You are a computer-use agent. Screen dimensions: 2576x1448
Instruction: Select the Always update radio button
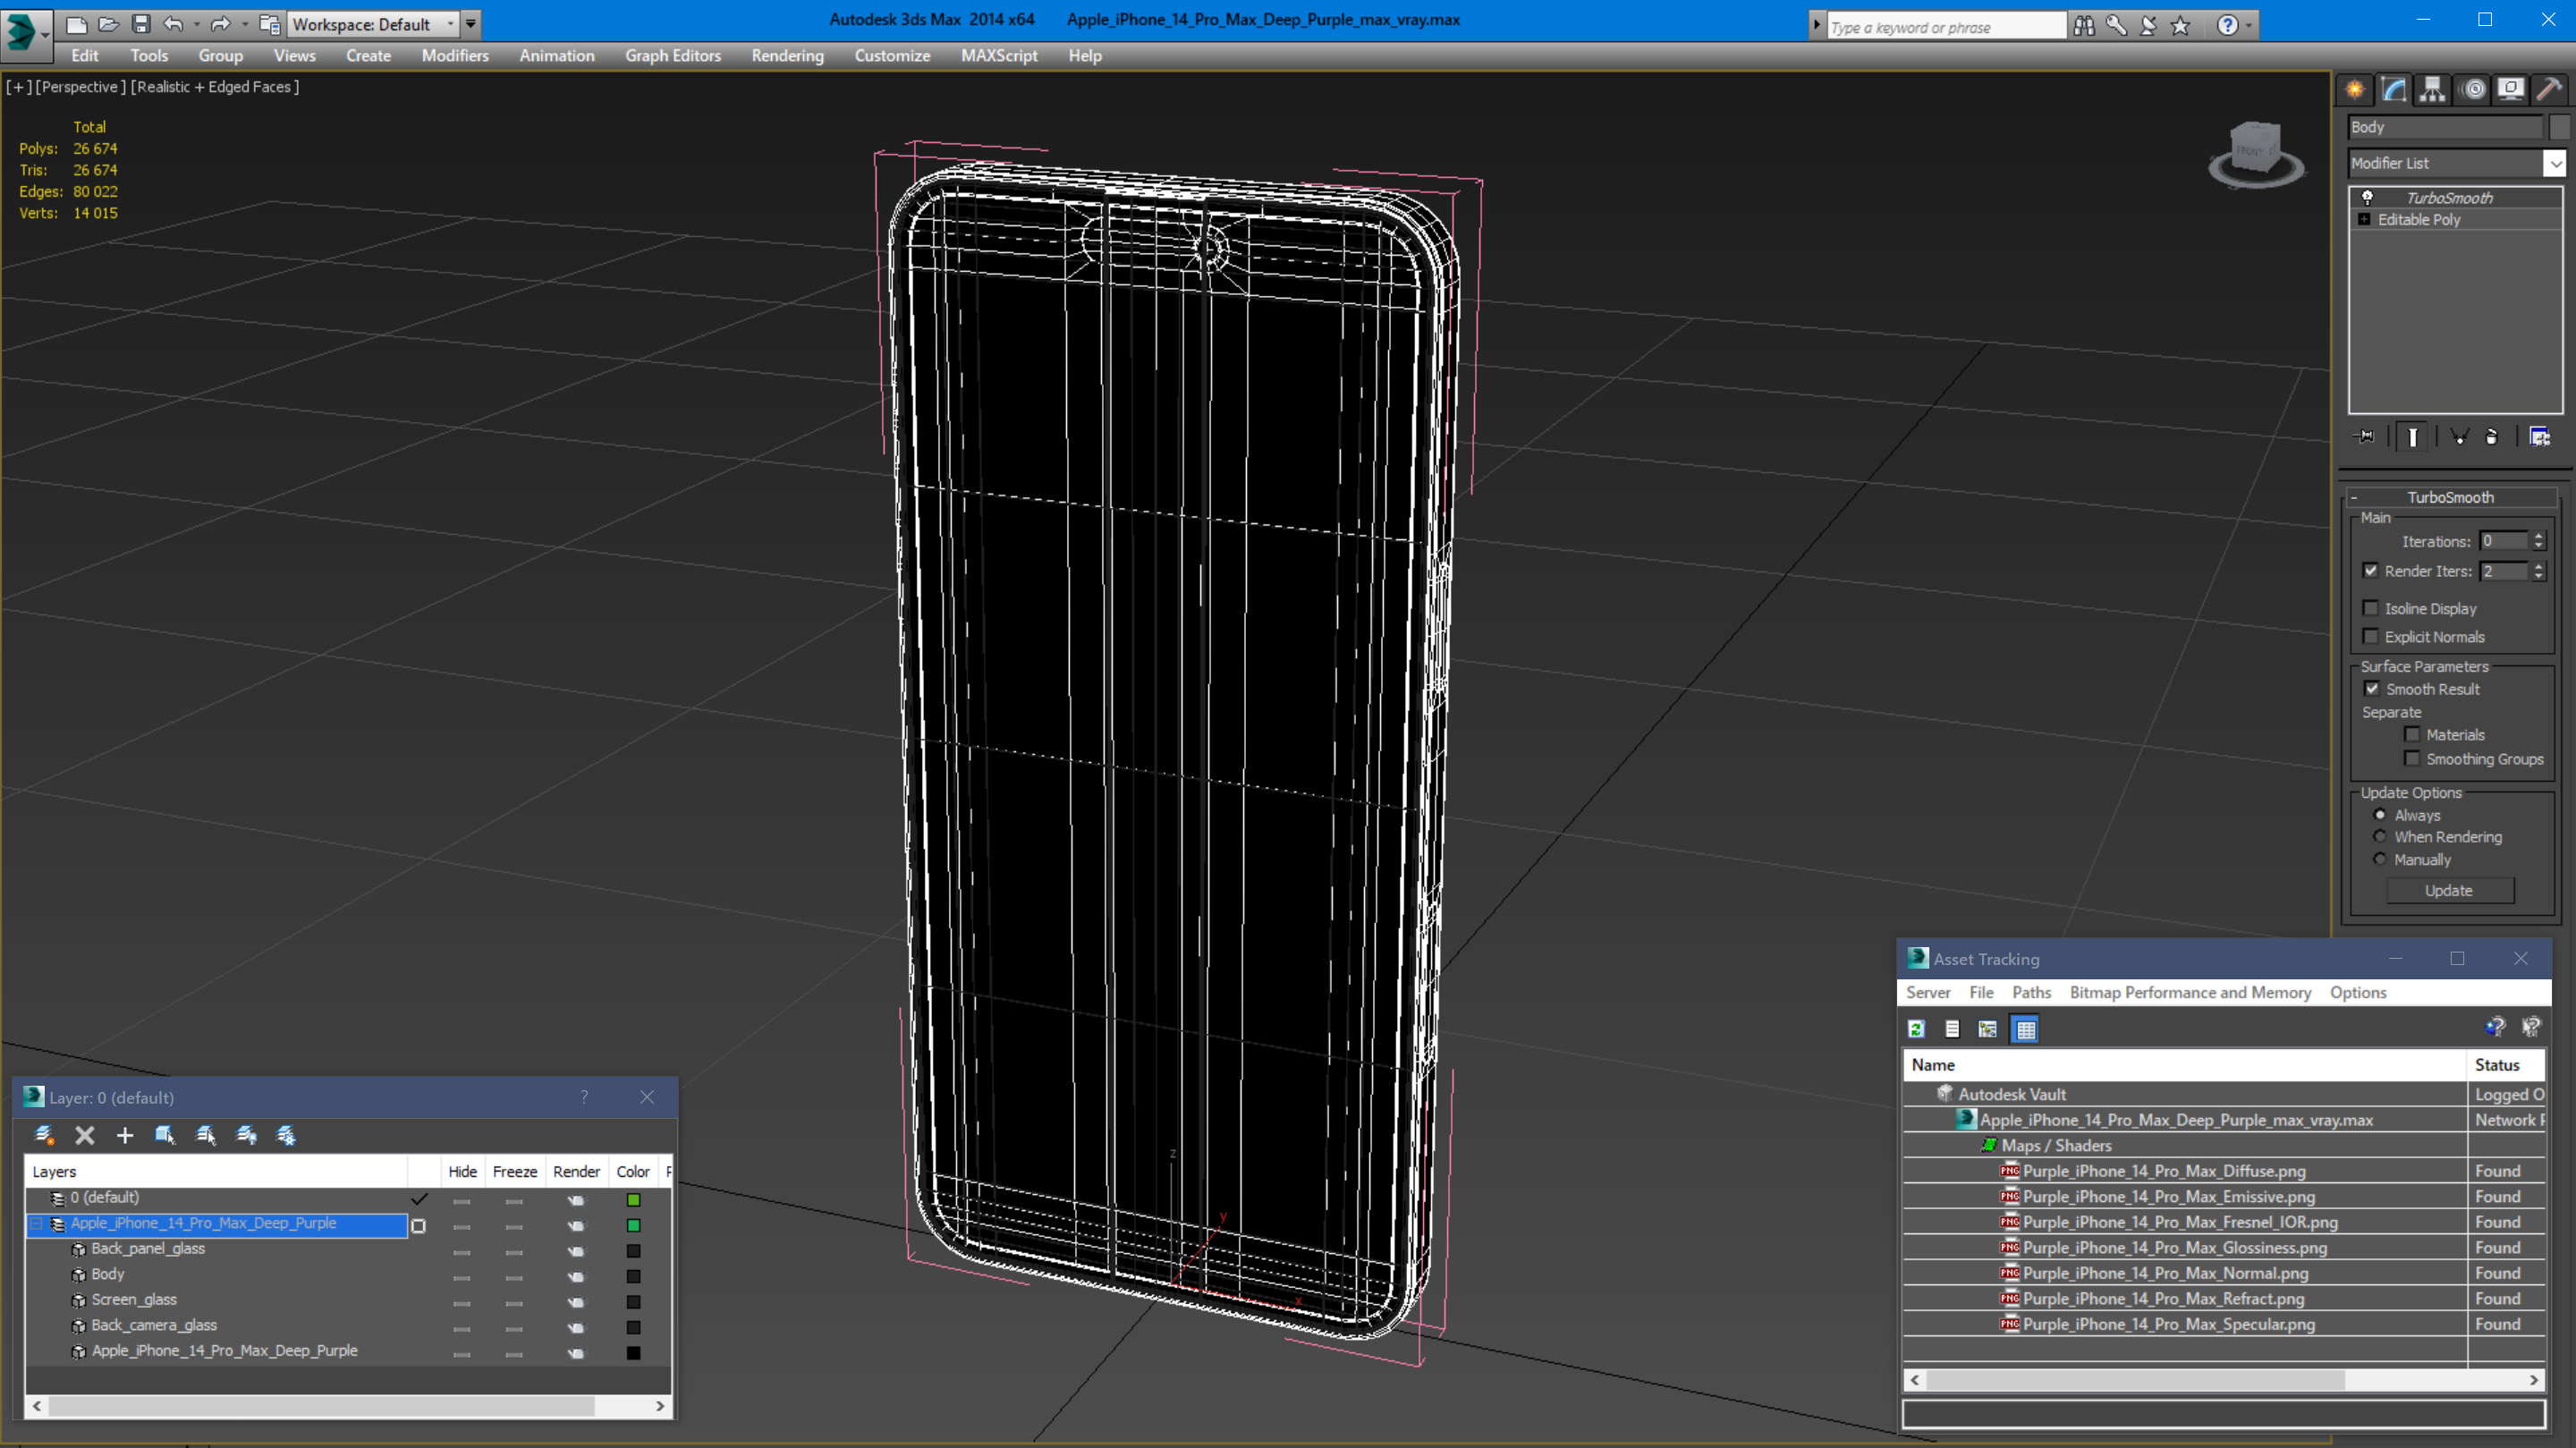tap(2380, 815)
